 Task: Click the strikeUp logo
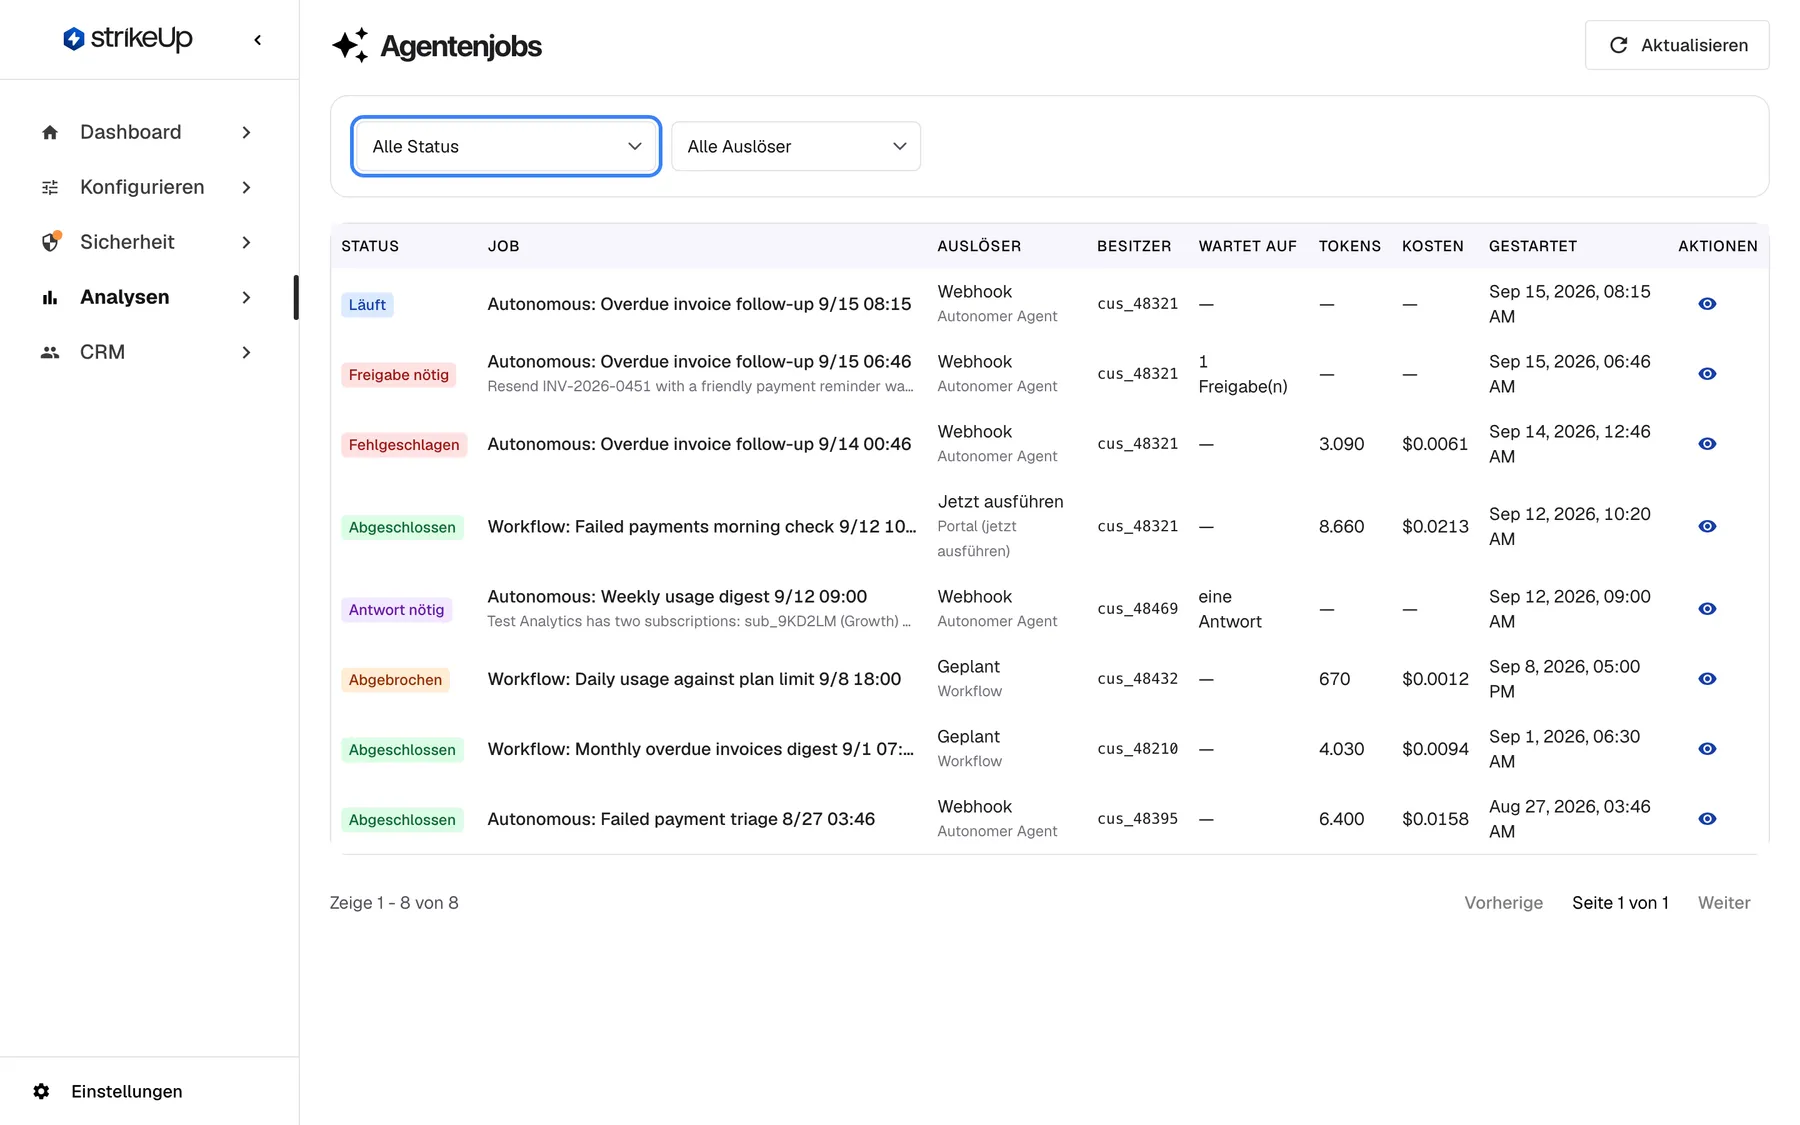tap(127, 39)
